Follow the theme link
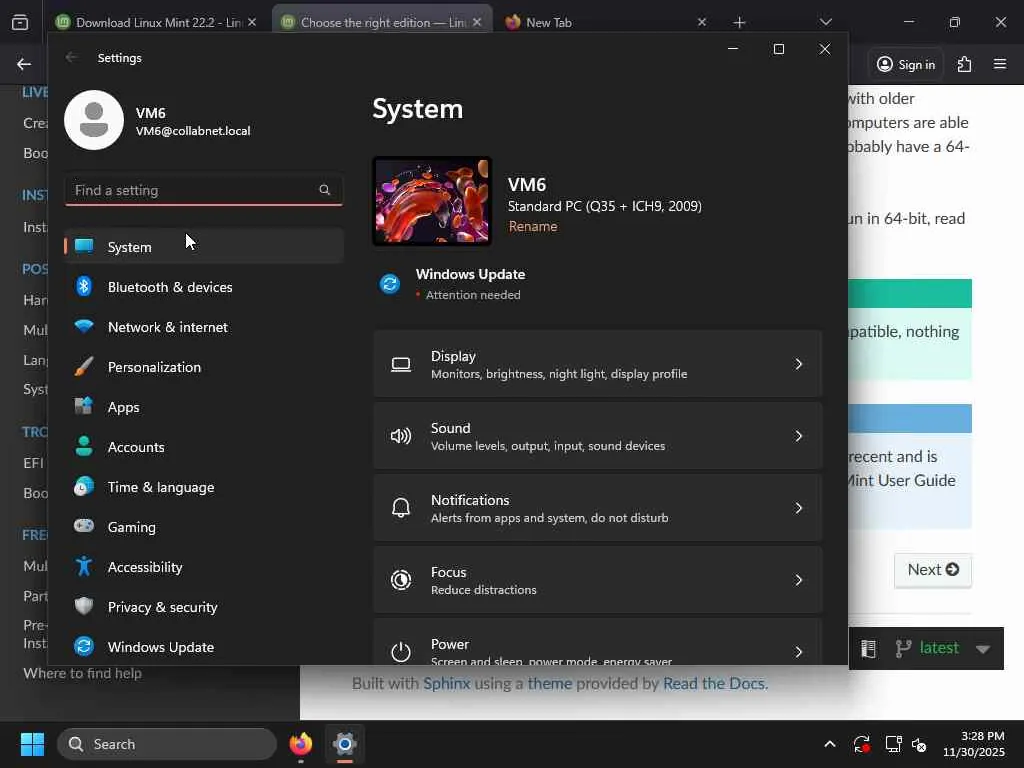The width and height of the screenshot is (1024, 768). pos(549,683)
